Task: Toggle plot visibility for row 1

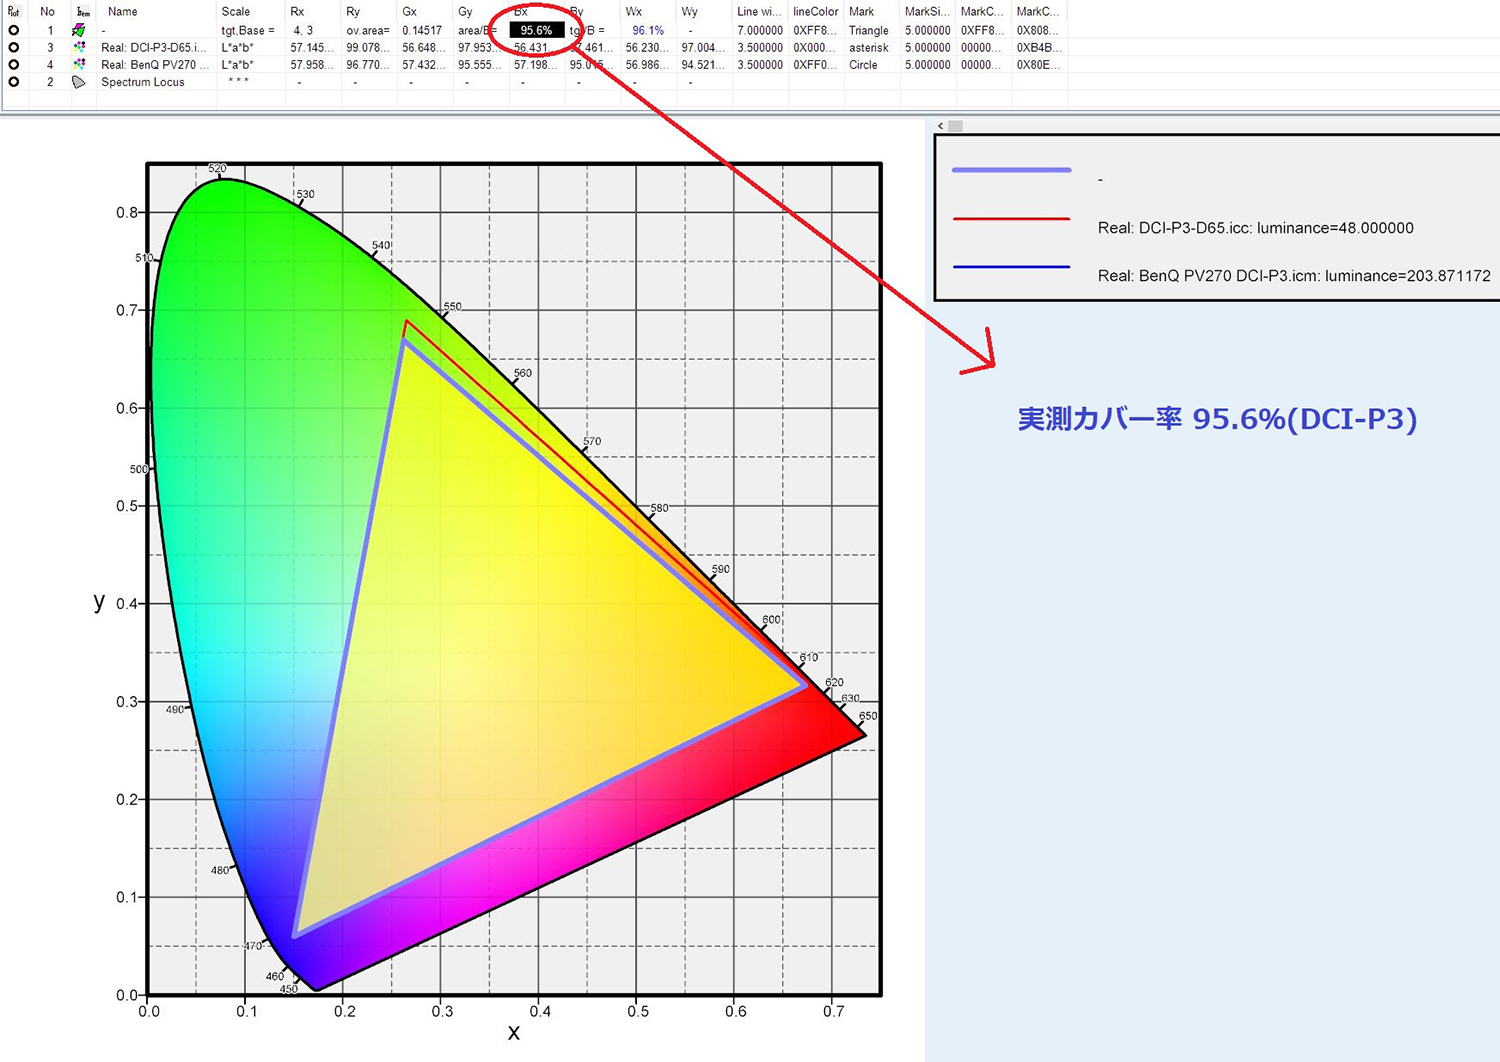Action: click(x=13, y=30)
